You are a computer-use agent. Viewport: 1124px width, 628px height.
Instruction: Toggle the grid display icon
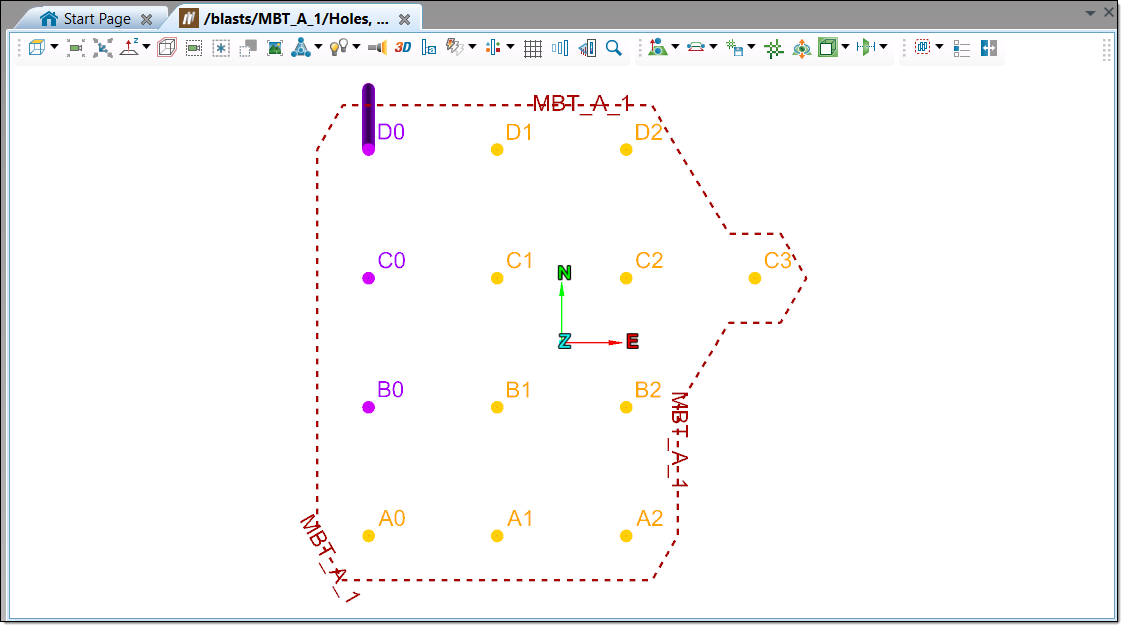point(533,48)
